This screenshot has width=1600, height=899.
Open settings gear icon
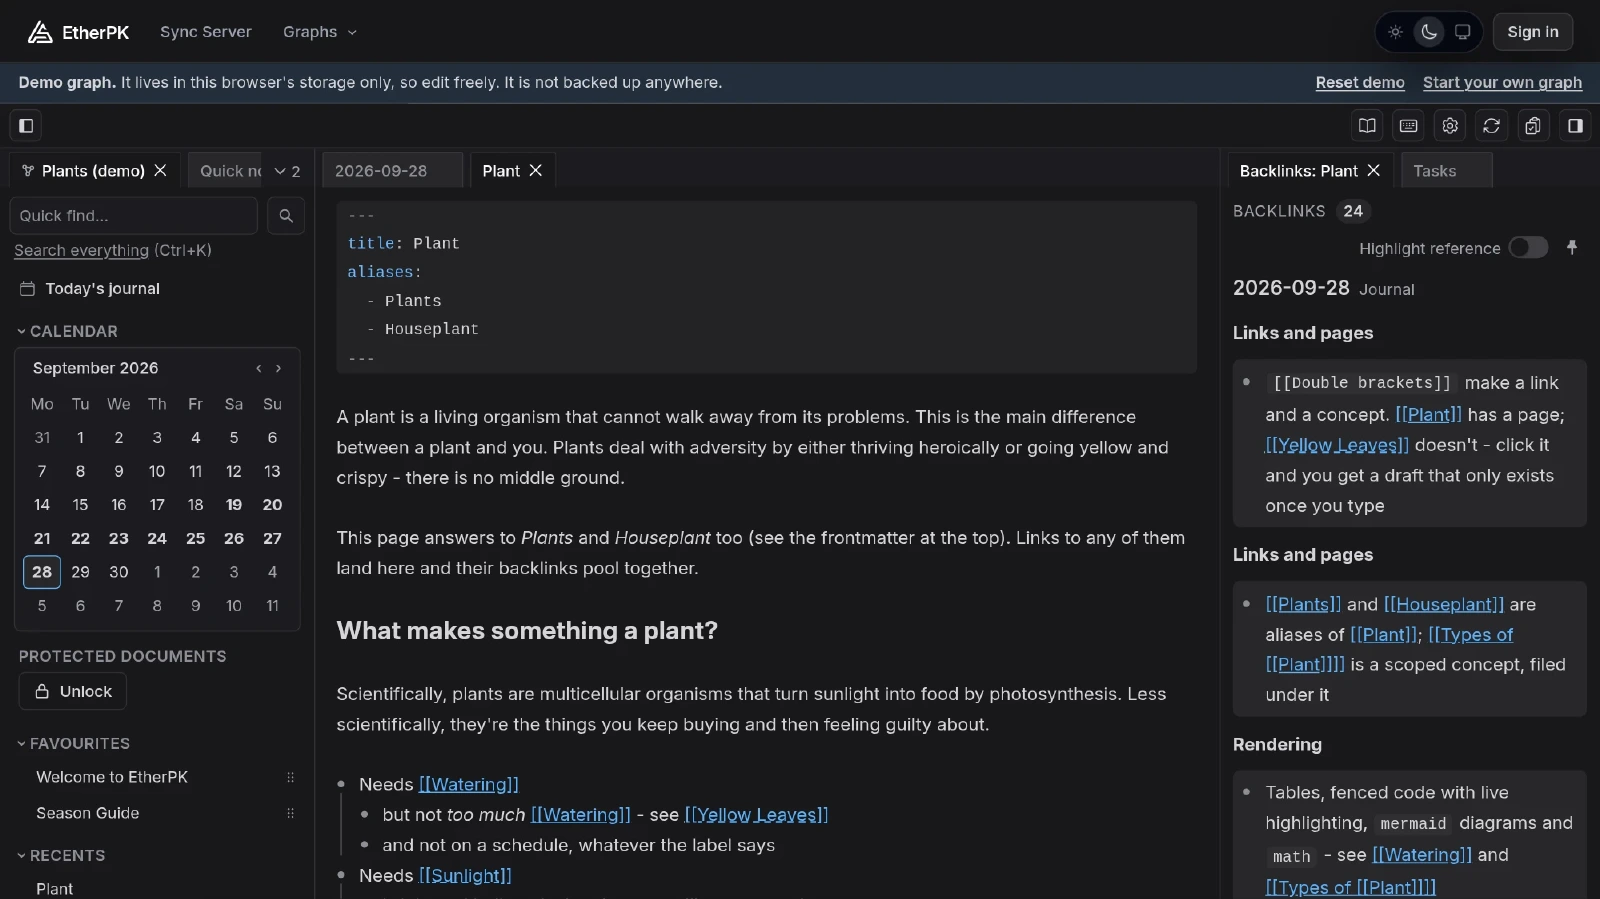point(1450,126)
